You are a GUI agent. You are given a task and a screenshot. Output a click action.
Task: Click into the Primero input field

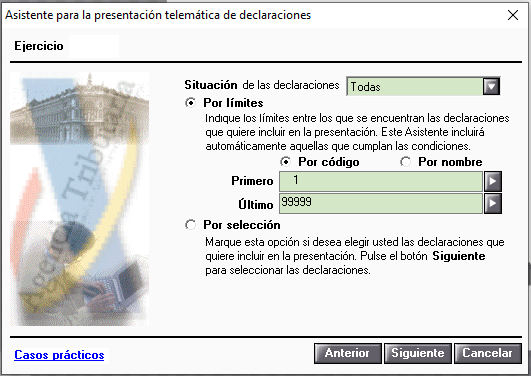coord(381,181)
